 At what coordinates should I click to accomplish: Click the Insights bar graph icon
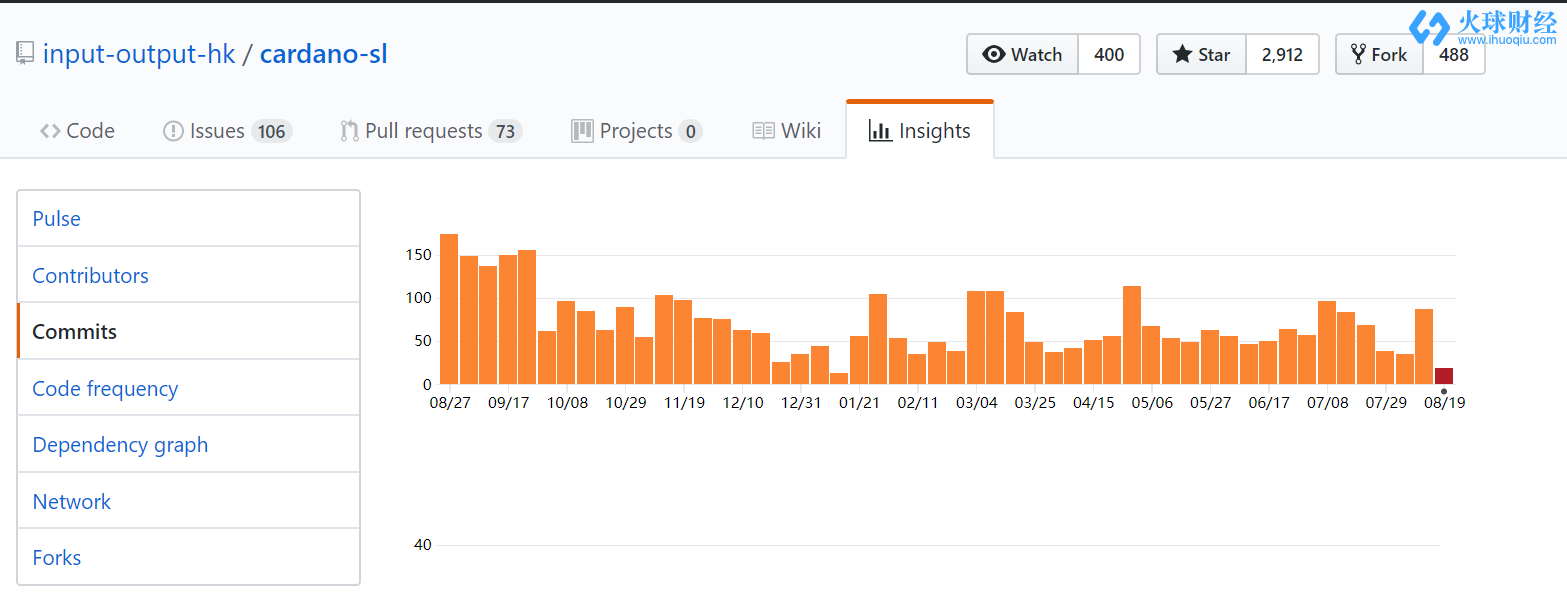[880, 130]
